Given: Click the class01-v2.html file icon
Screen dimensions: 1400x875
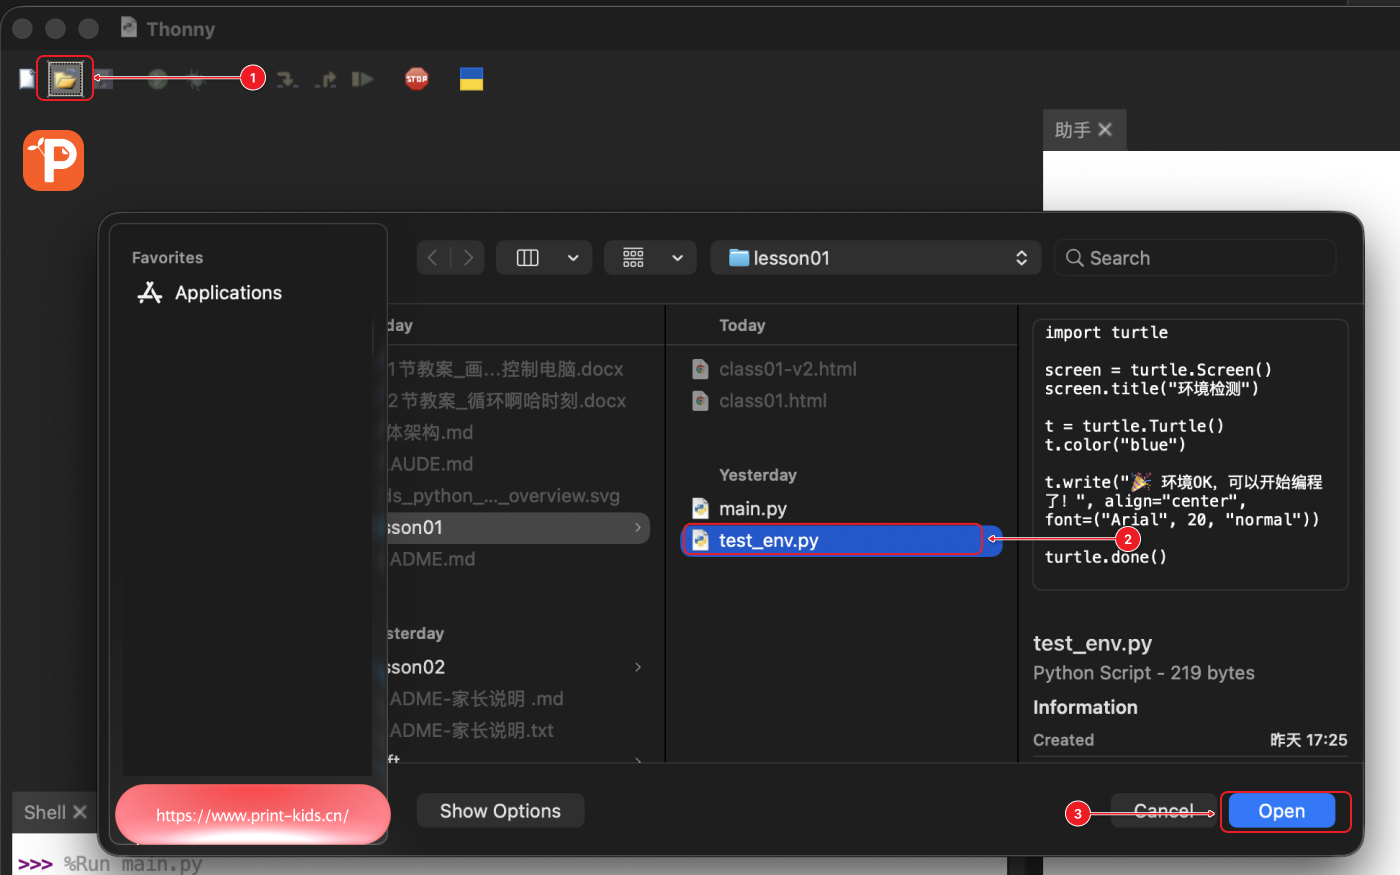Looking at the screenshot, I should pyautogui.click(x=701, y=369).
